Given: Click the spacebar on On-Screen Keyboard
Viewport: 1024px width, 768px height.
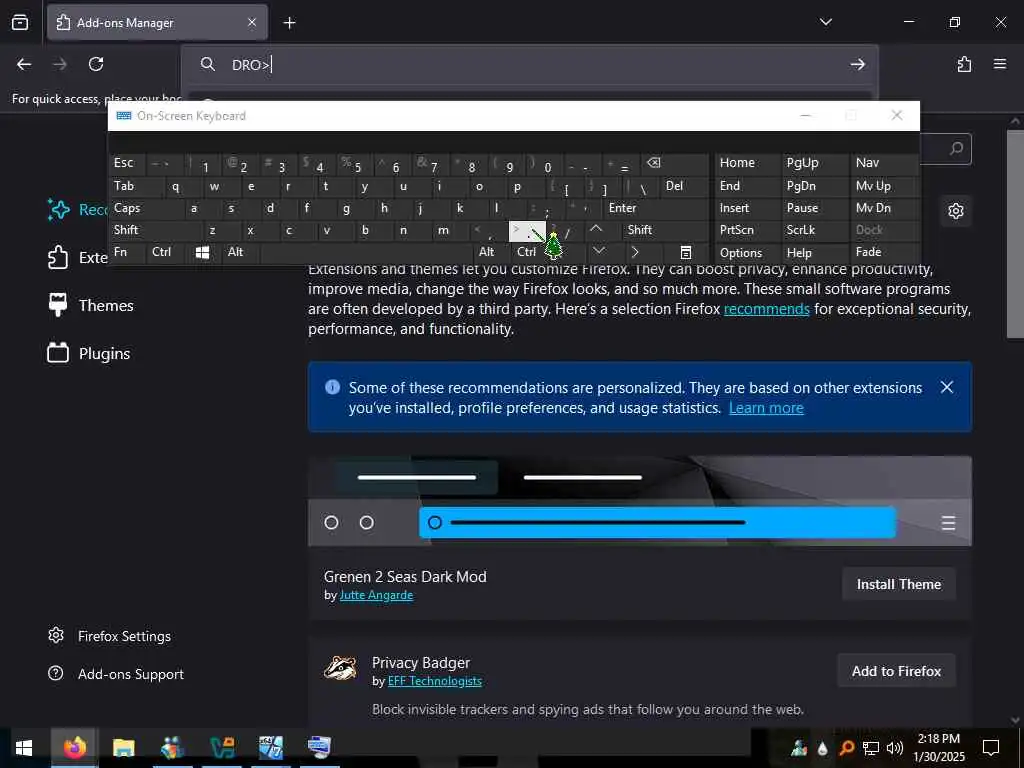Looking at the screenshot, I should click(366, 252).
